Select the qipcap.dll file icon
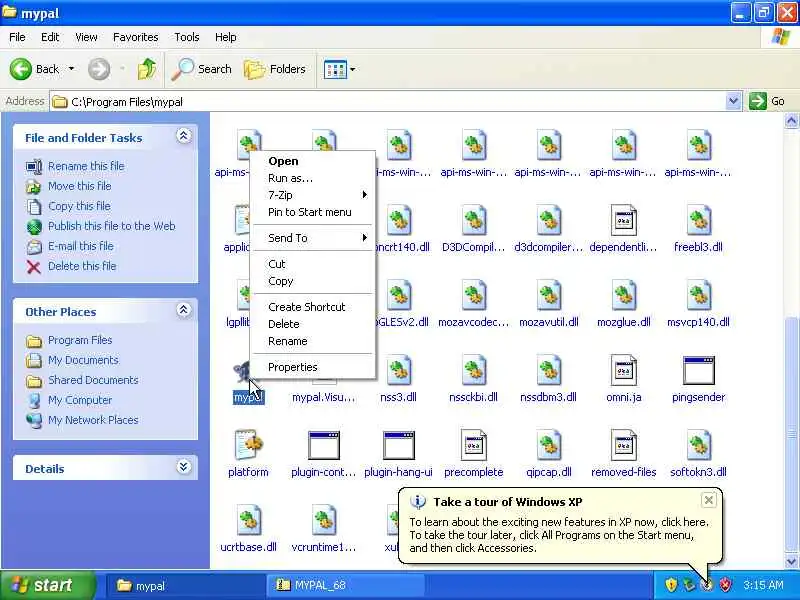This screenshot has height=600, width=800. (548, 445)
